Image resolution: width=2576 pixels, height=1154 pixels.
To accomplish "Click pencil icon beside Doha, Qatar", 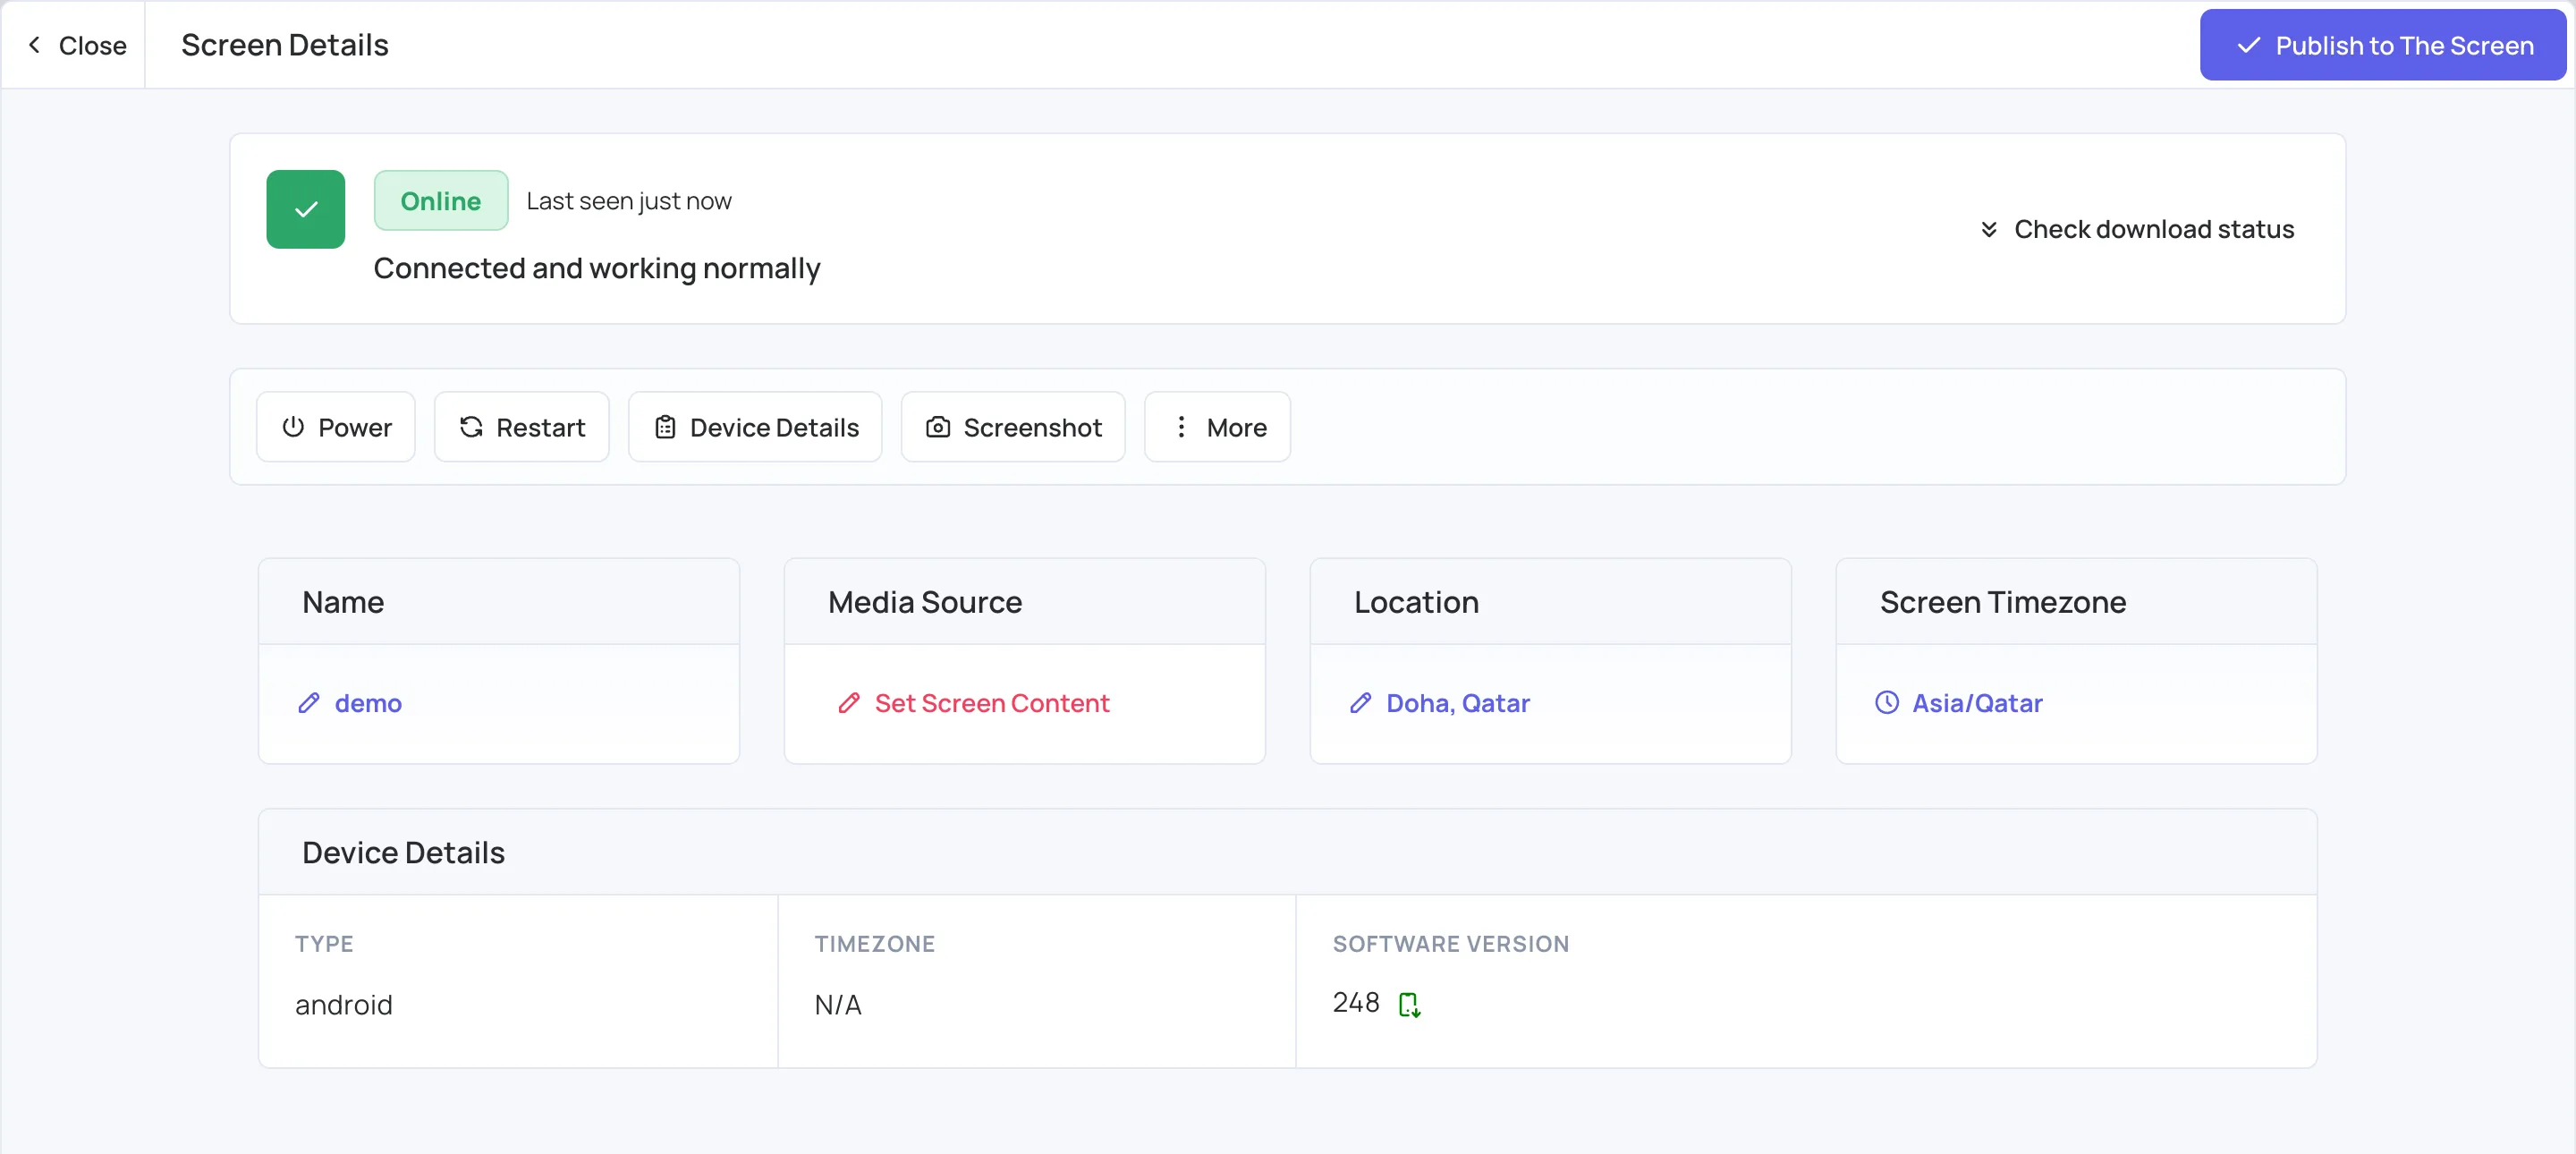I will [1360, 703].
